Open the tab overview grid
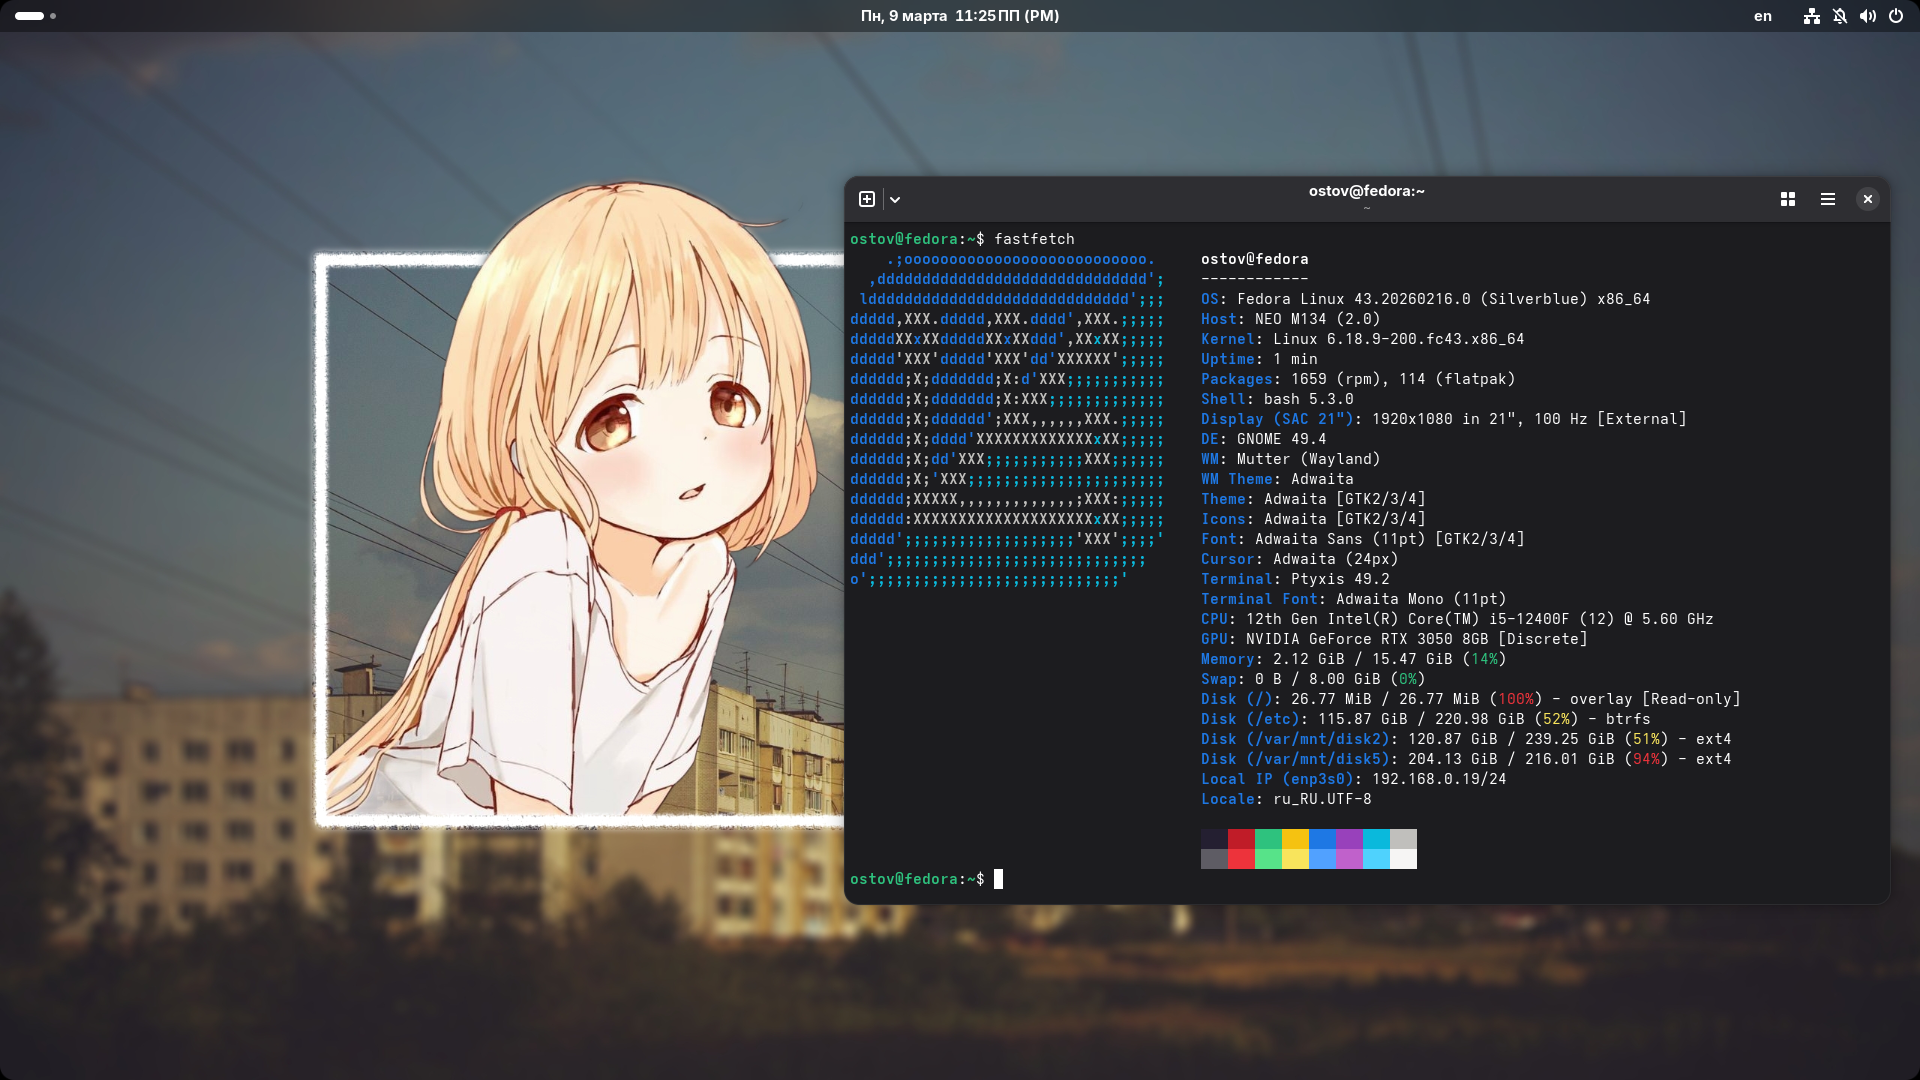Viewport: 1920px width, 1080px height. (x=1788, y=199)
